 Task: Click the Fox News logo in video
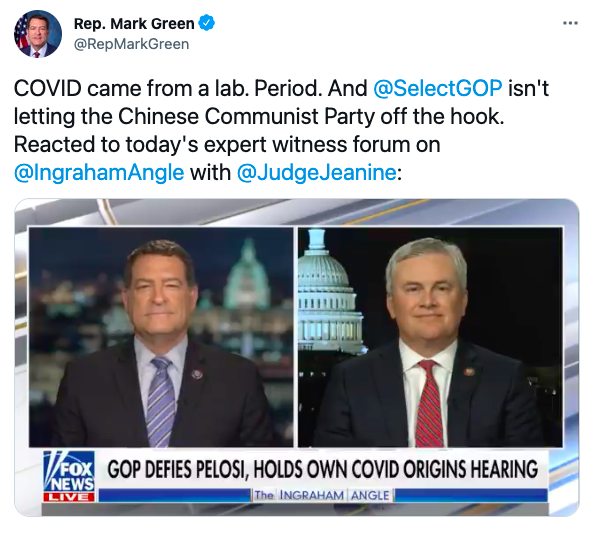[69, 472]
